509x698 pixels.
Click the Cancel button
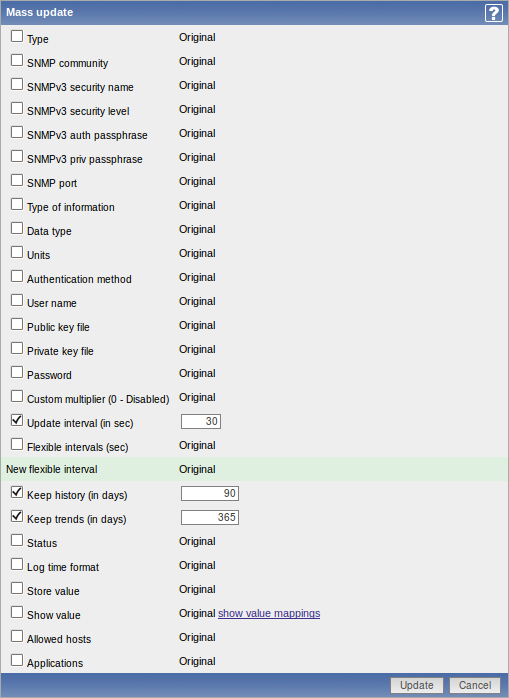[x=475, y=685]
